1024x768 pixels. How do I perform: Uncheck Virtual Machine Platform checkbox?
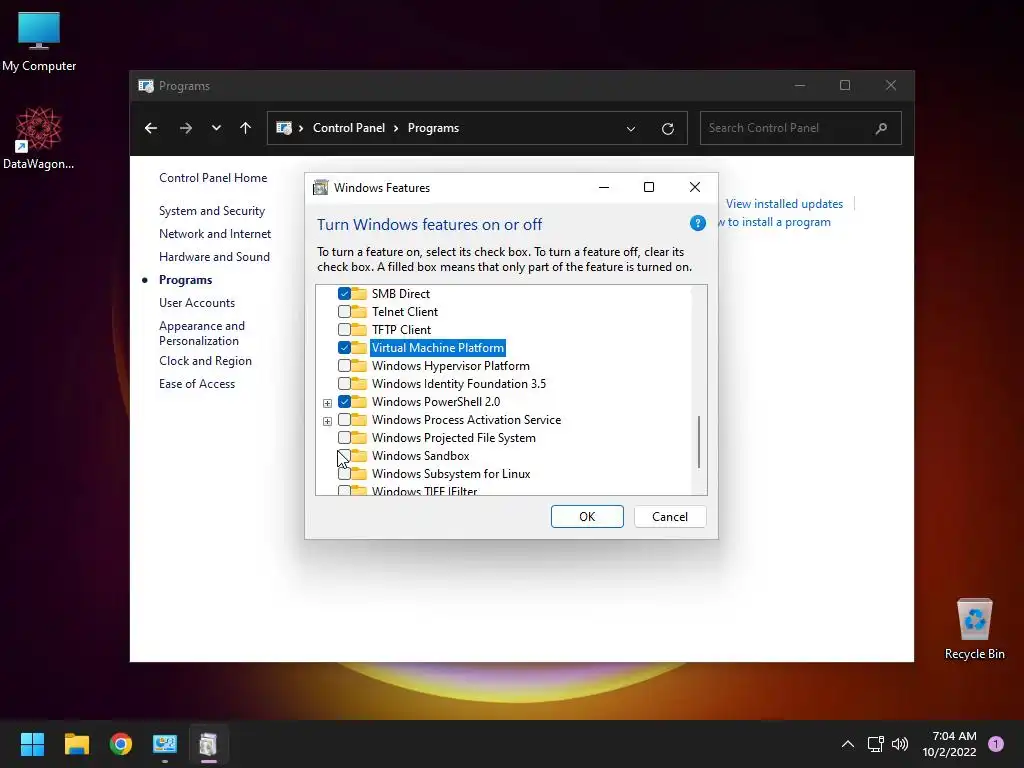(344, 347)
